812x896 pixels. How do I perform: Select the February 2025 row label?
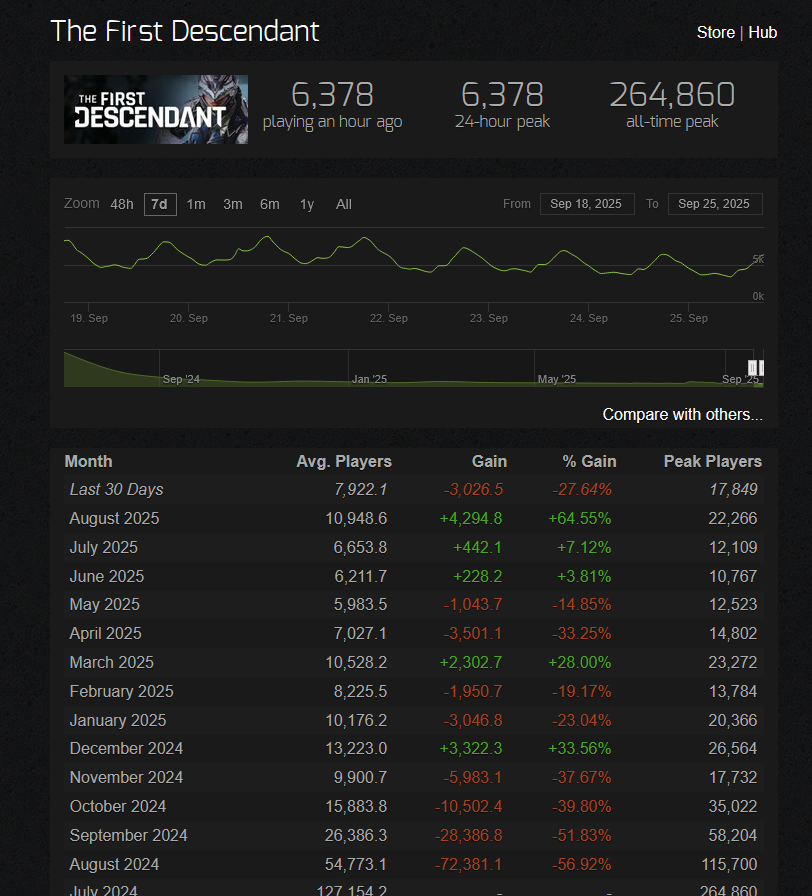[x=121, y=691]
